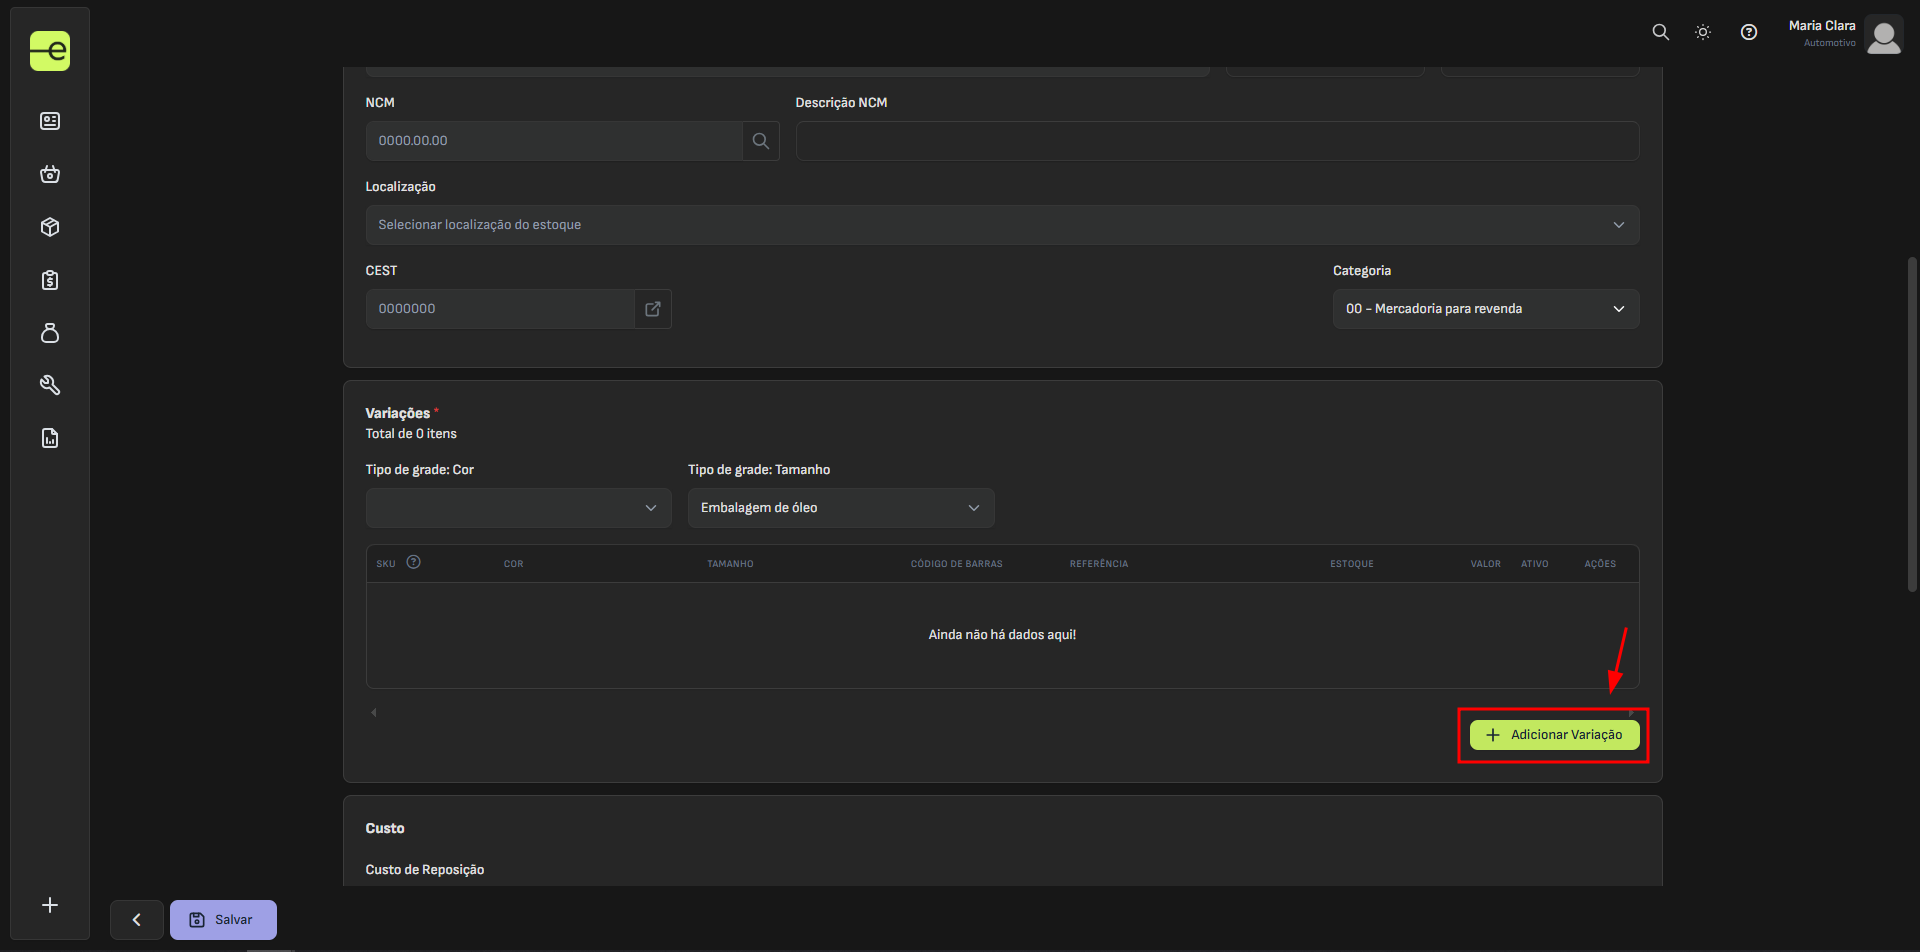Click the NCM search magnifier button

point(760,141)
